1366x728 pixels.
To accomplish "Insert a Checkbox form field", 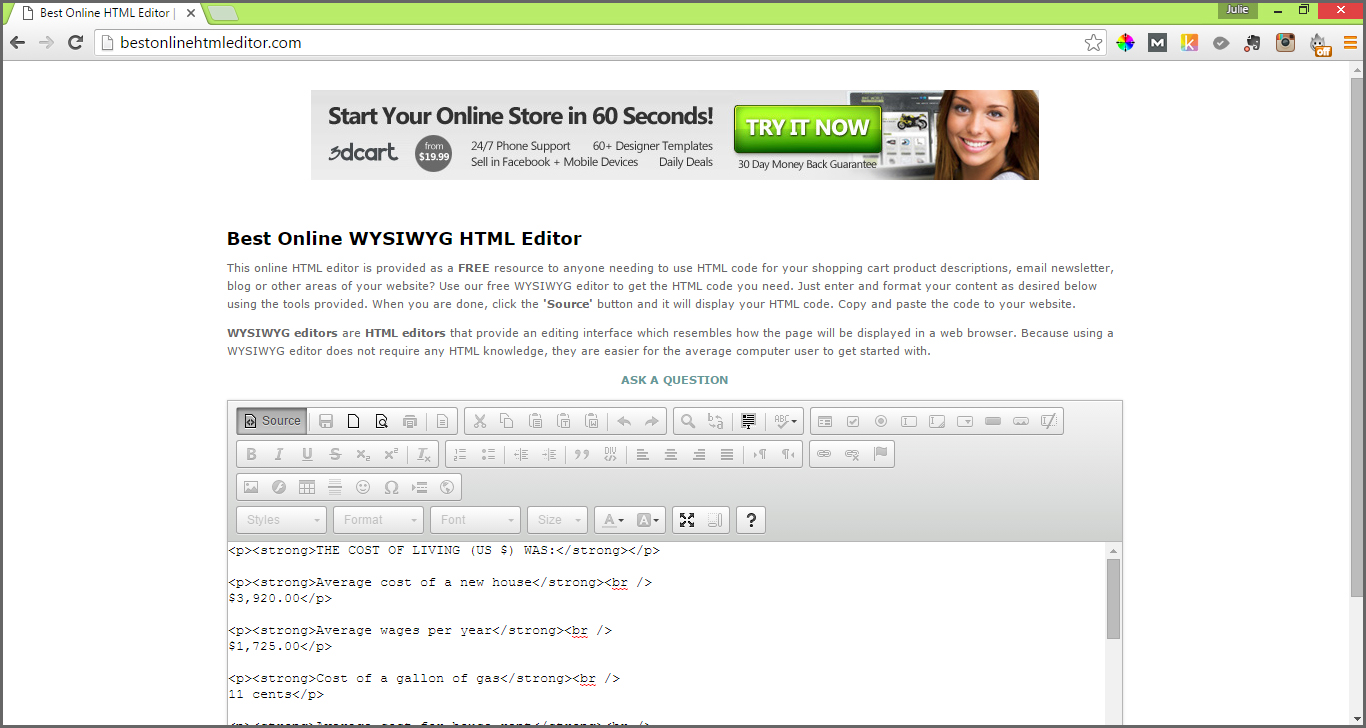I will point(853,421).
